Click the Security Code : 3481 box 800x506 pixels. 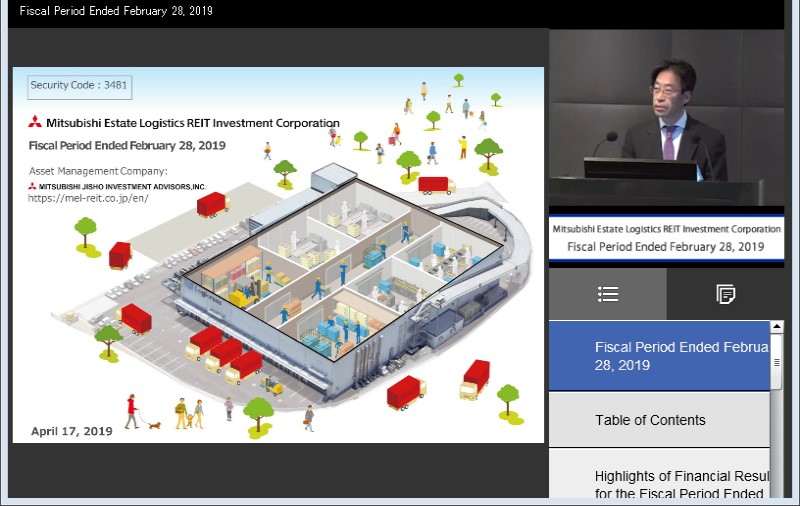pos(79,86)
